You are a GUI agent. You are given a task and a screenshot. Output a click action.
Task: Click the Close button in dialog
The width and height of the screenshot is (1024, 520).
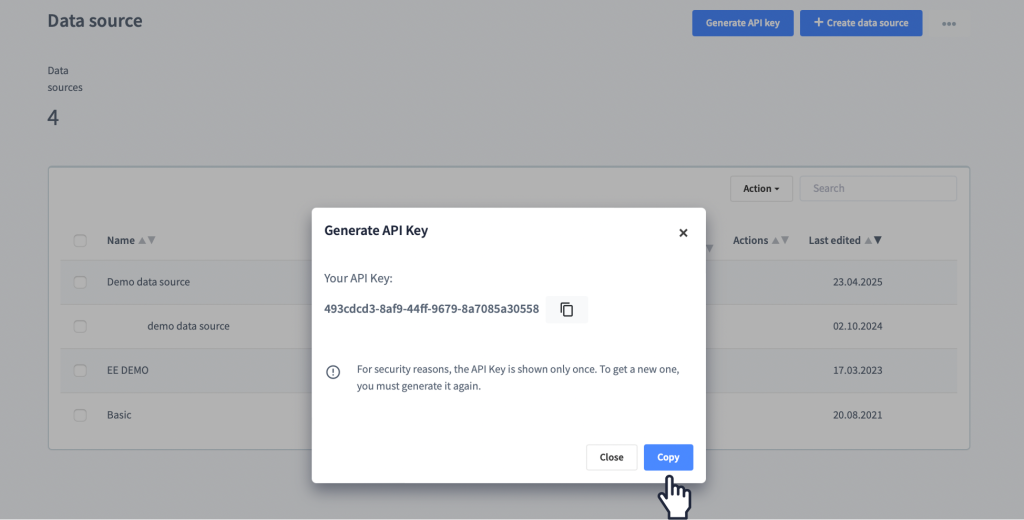(611, 457)
